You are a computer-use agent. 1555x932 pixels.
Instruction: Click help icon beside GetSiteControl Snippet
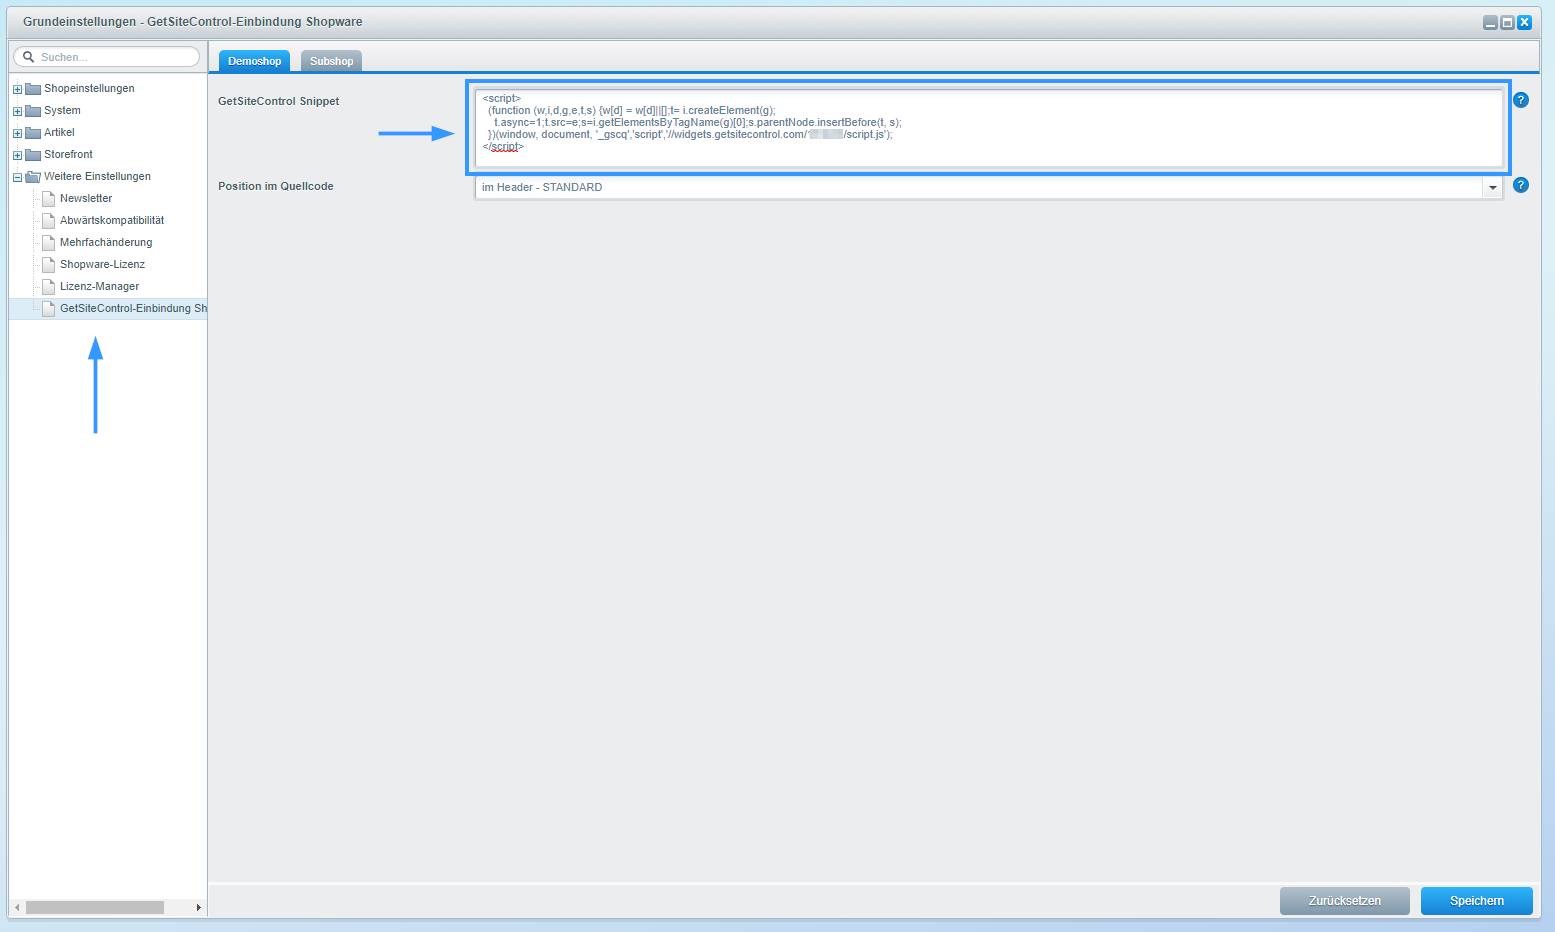[1521, 100]
